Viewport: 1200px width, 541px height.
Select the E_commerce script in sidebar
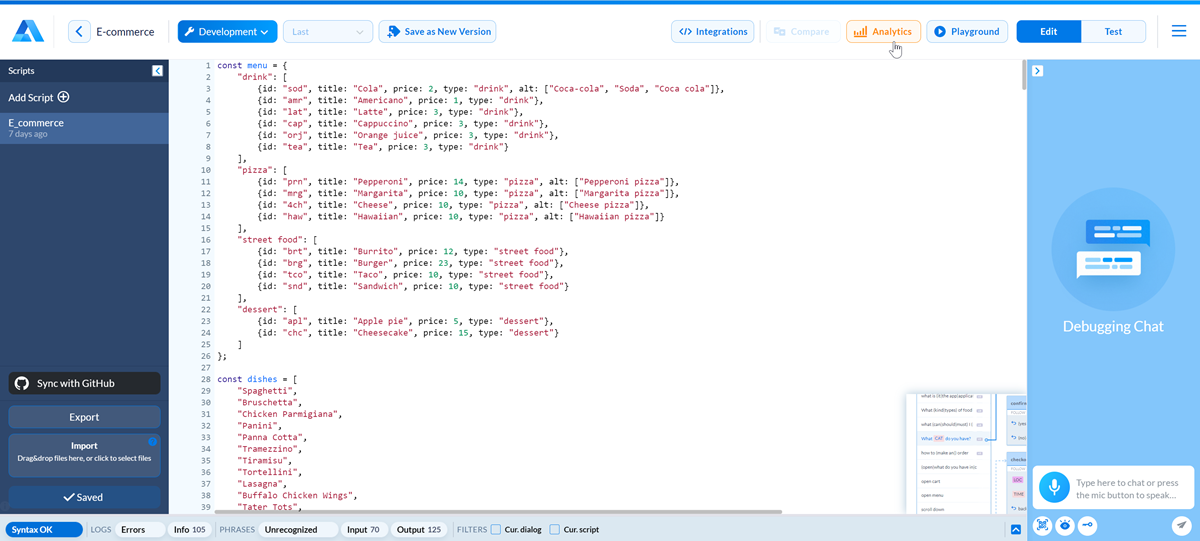click(84, 127)
